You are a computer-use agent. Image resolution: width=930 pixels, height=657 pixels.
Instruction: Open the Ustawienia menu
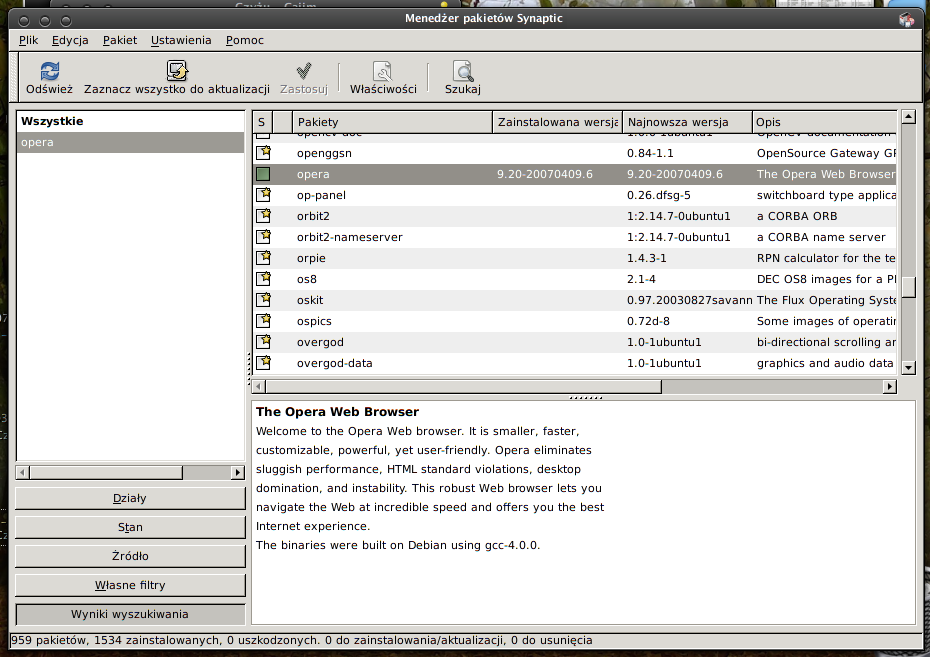coord(181,40)
